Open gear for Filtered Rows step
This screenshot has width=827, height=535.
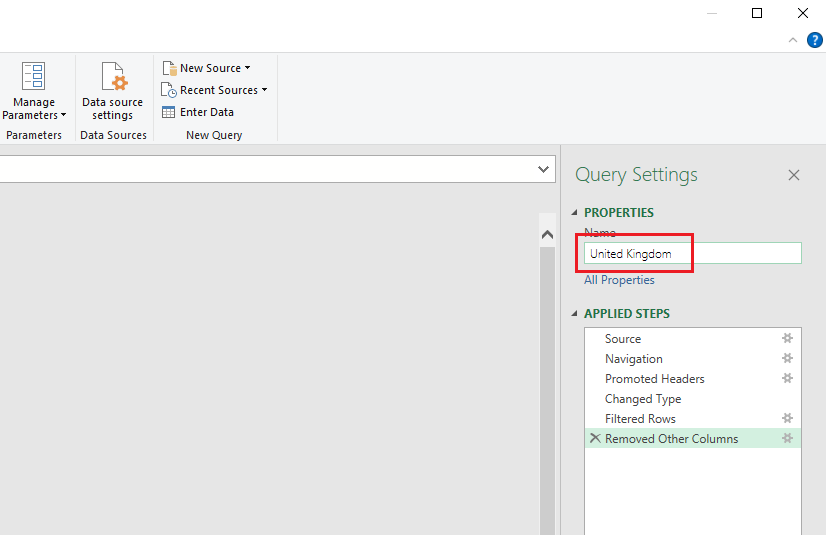tap(787, 419)
